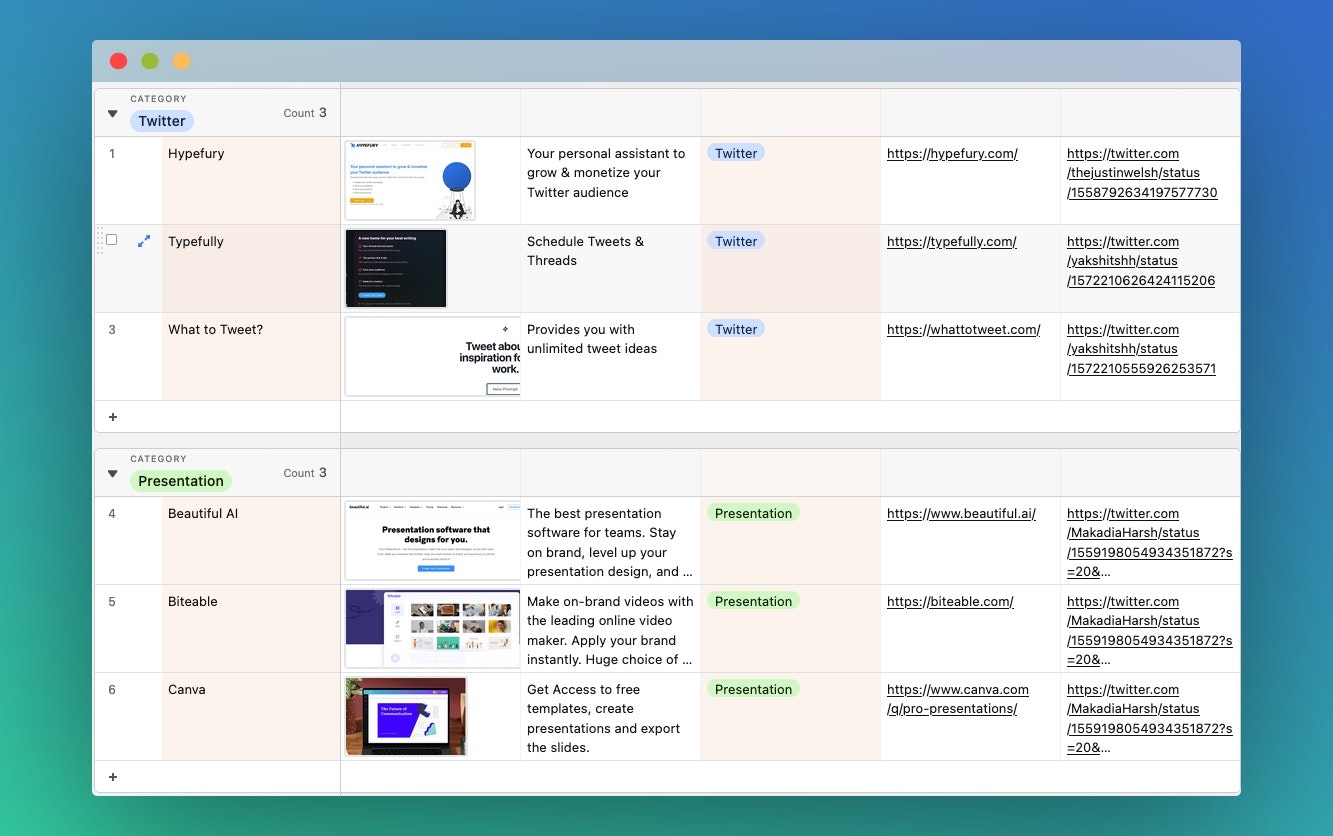View the Hypefury screenshot thumbnail

click(x=410, y=180)
